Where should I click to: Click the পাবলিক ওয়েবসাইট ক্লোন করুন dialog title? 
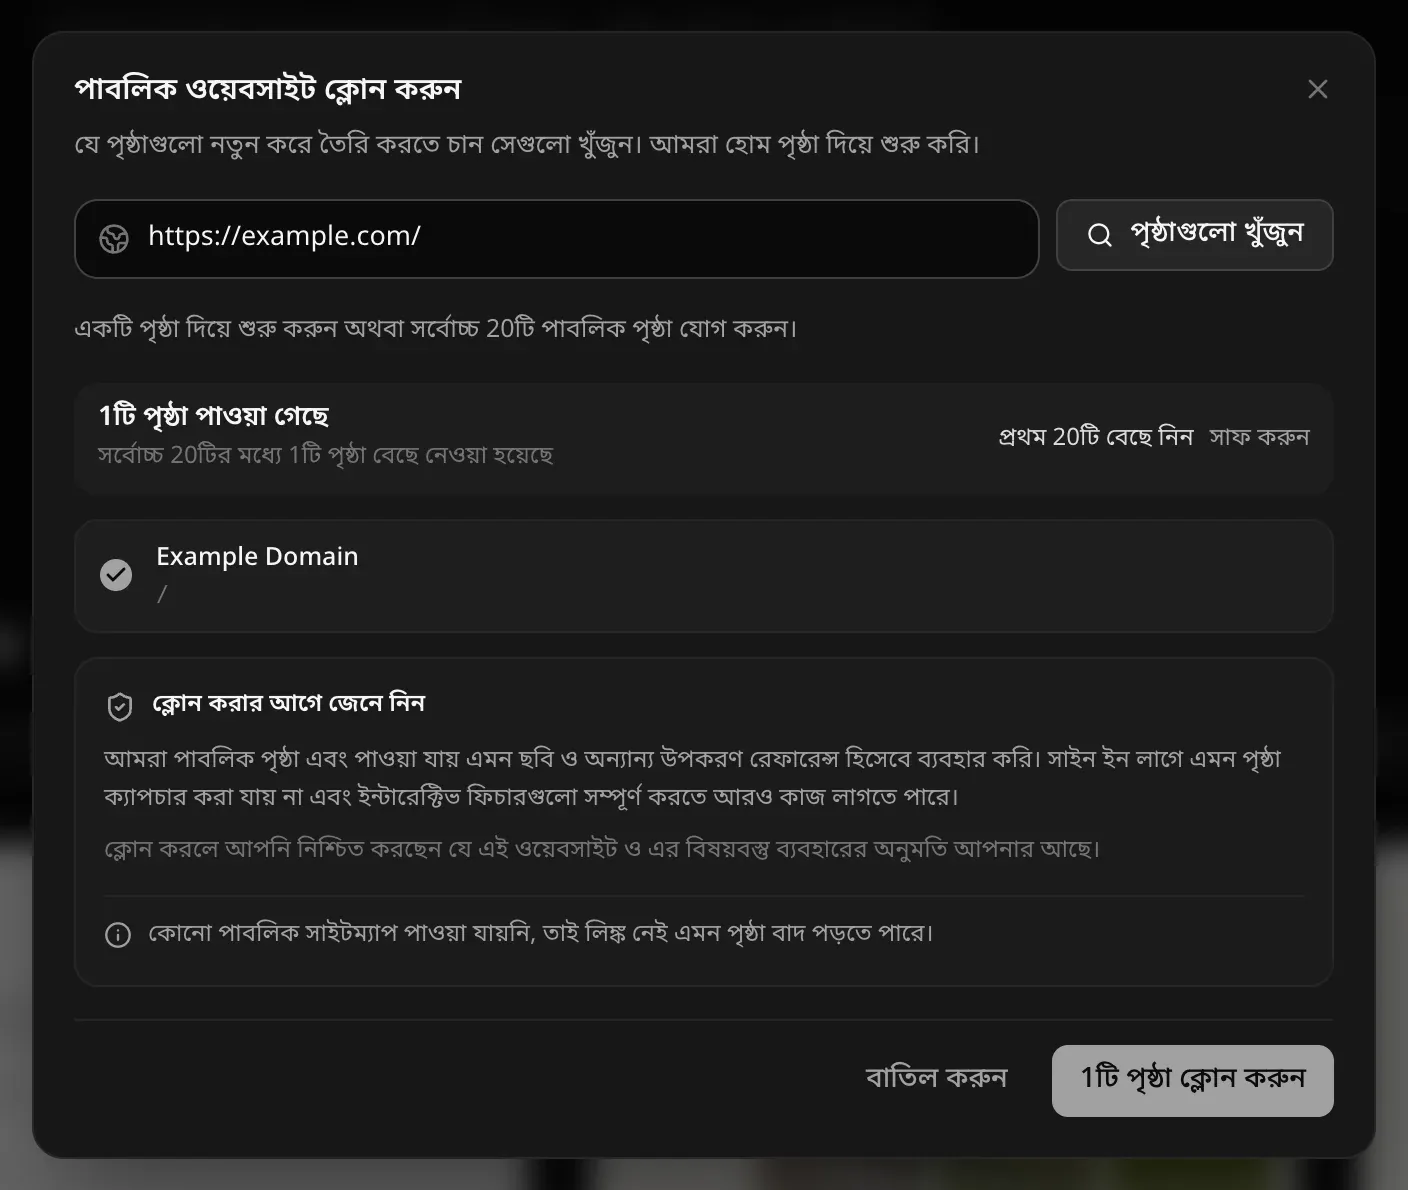coord(268,89)
